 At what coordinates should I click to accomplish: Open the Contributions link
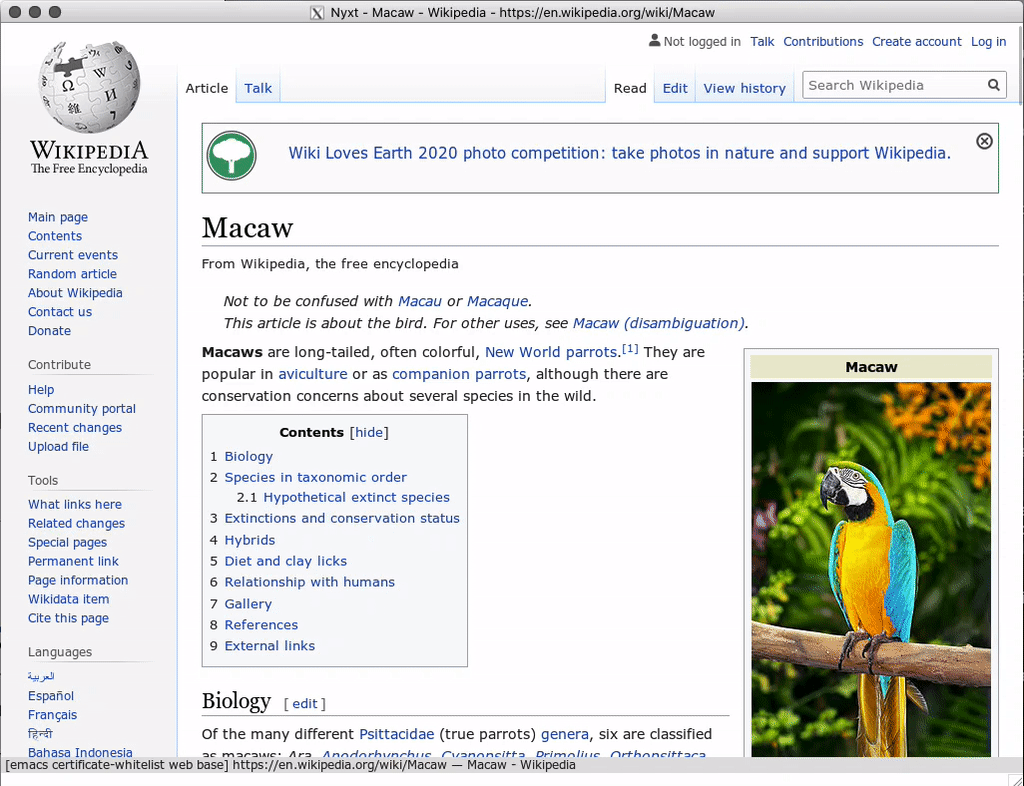tap(823, 41)
